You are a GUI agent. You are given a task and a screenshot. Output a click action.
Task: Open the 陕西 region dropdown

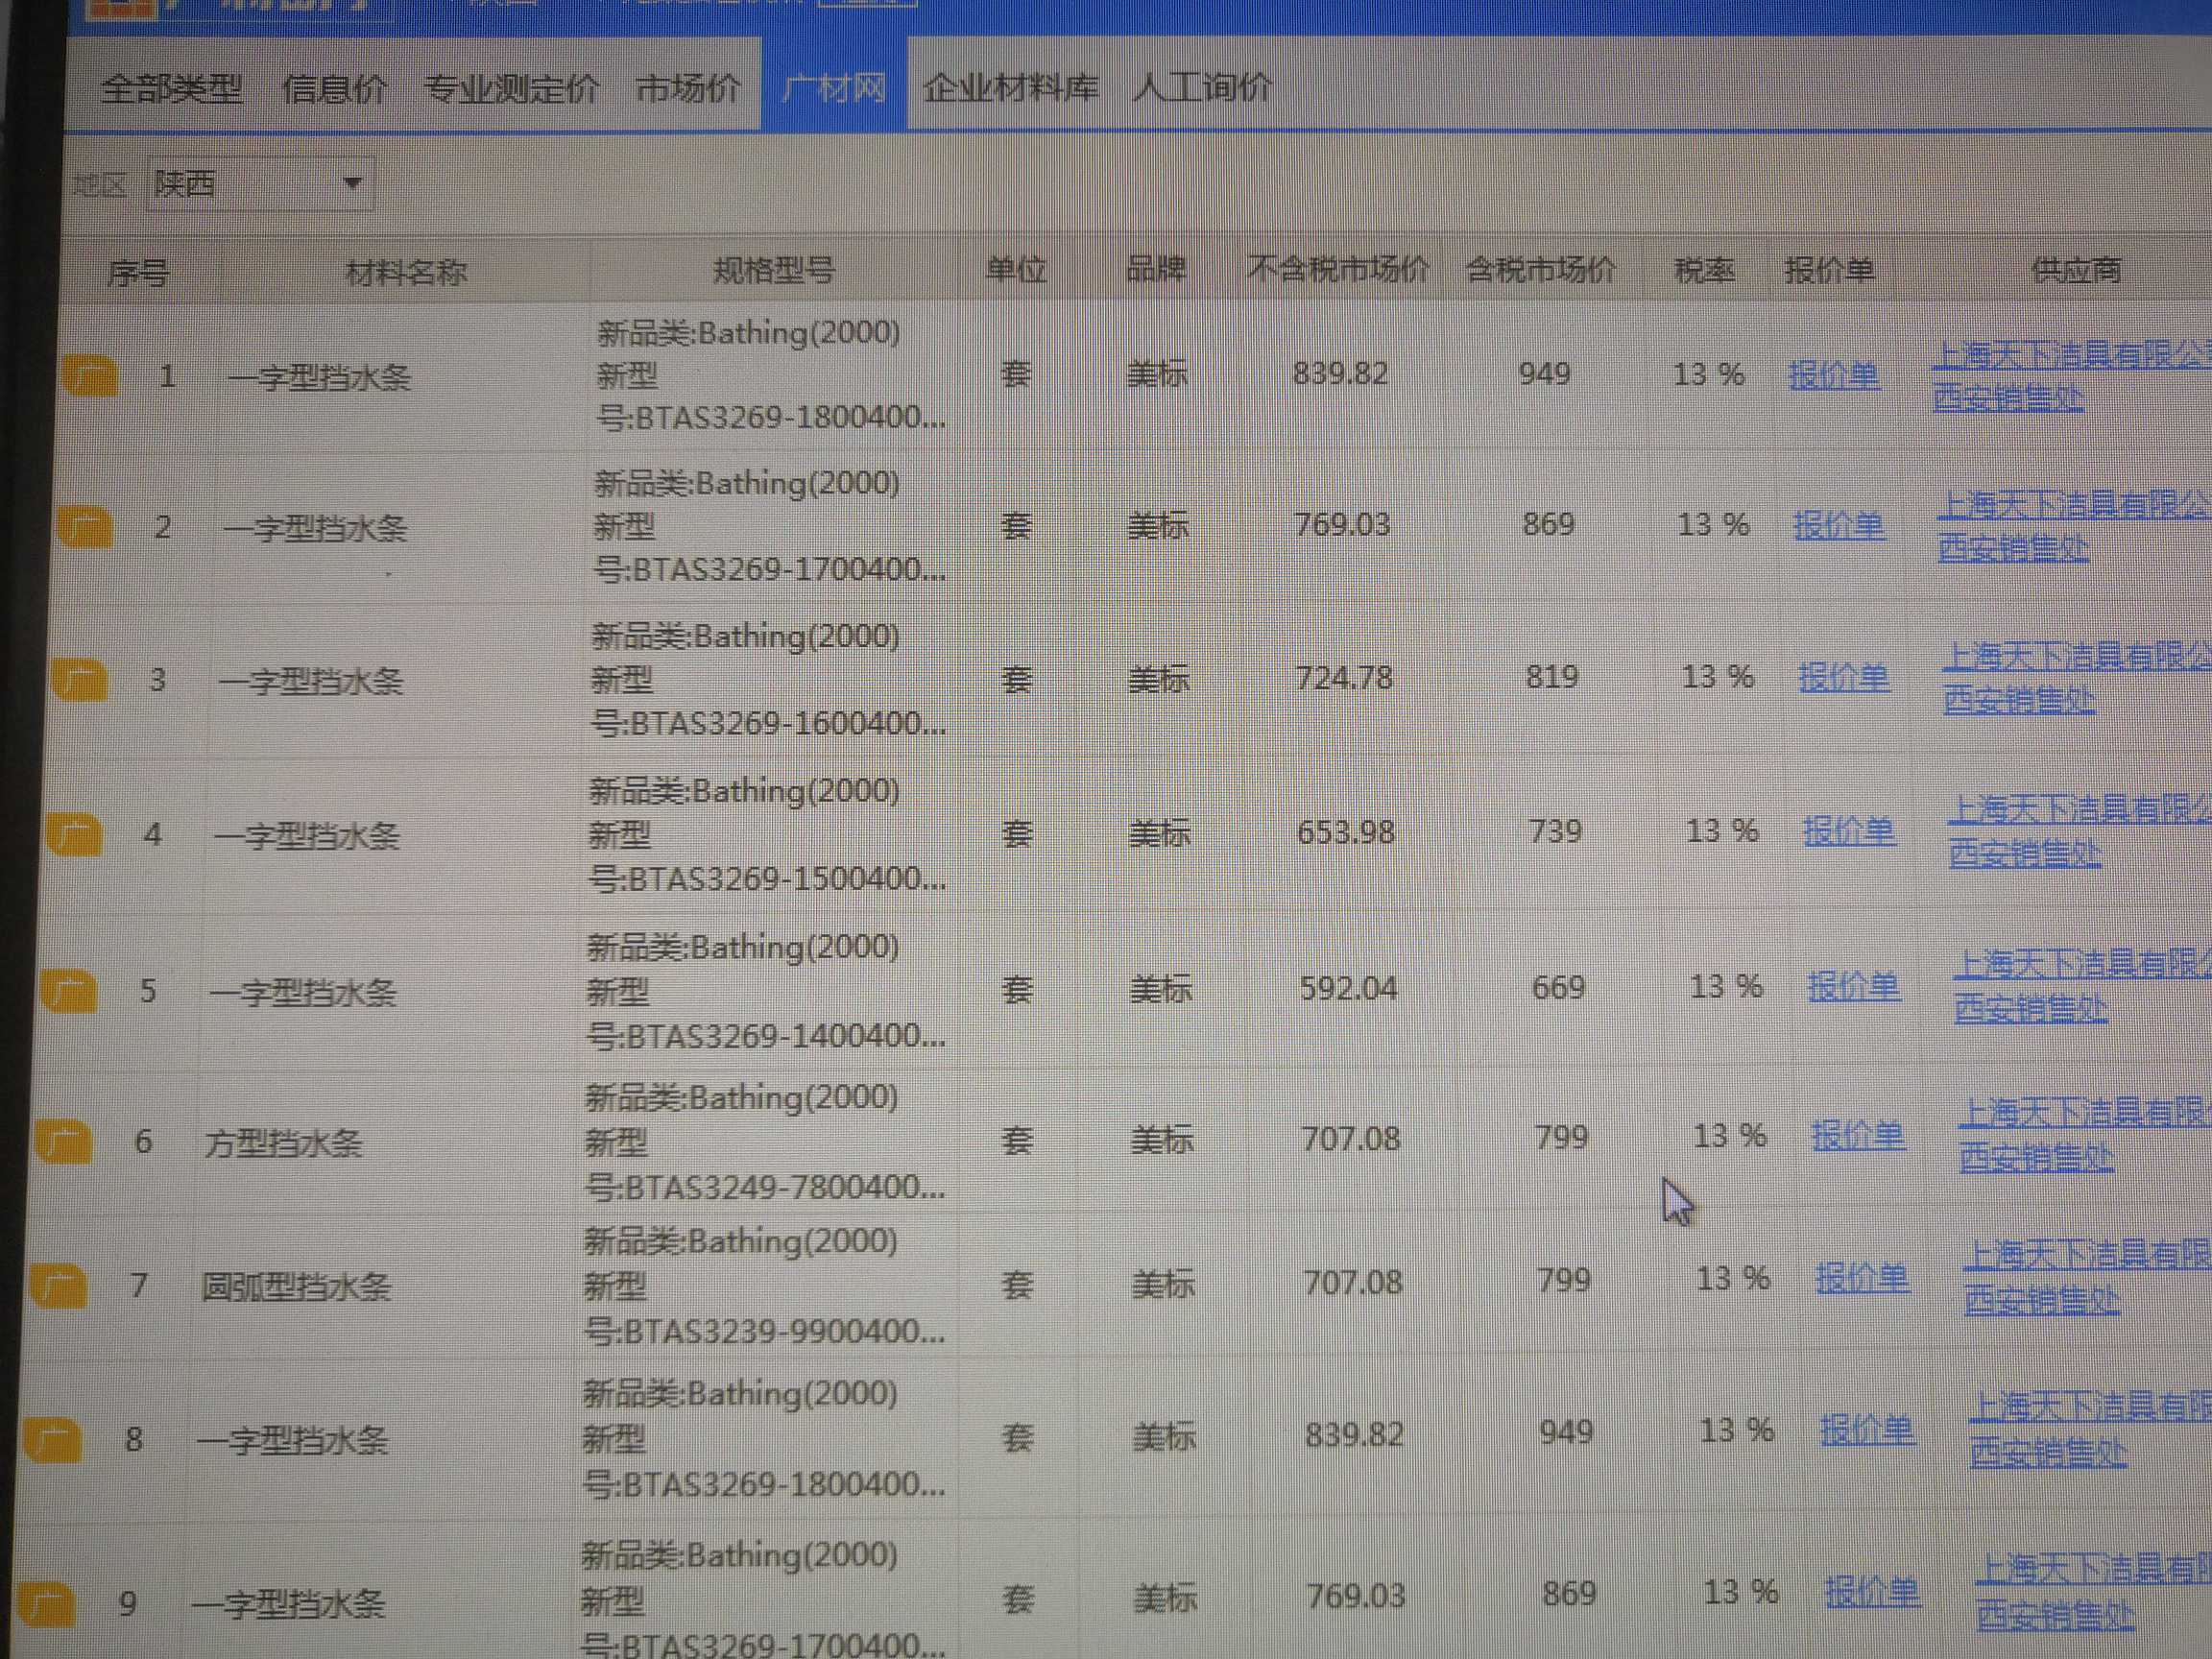click(260, 184)
